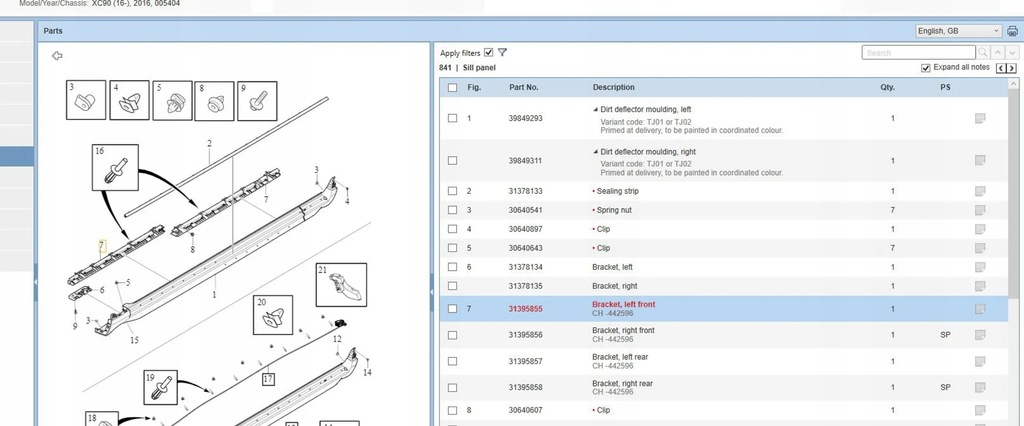Viewport: 1024px width, 426px height.
Task: Select diagram inset of bracket number 21
Action: tap(342, 285)
